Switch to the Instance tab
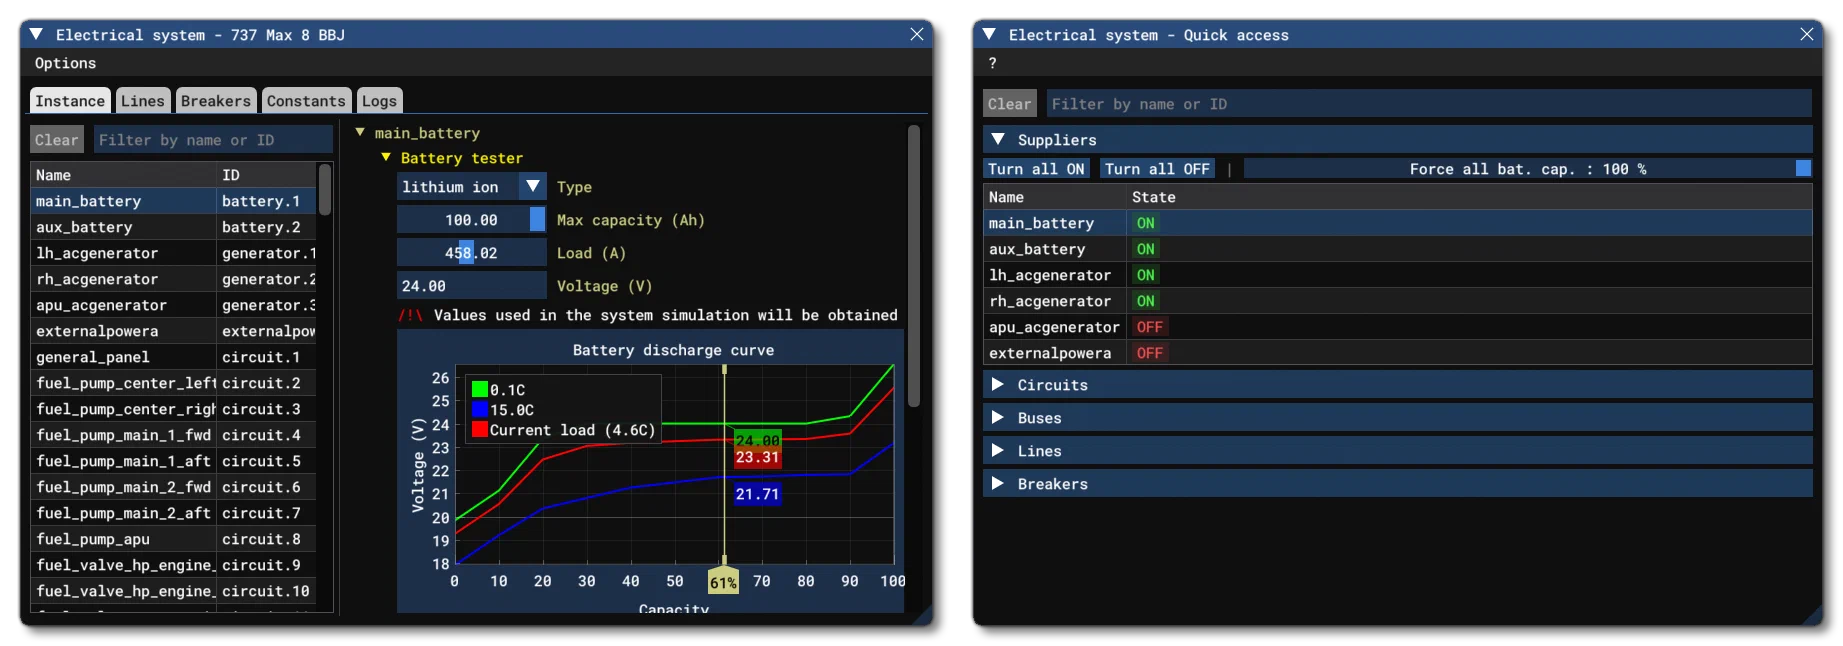Image resolution: width=1843 pixels, height=646 pixels. click(x=70, y=101)
